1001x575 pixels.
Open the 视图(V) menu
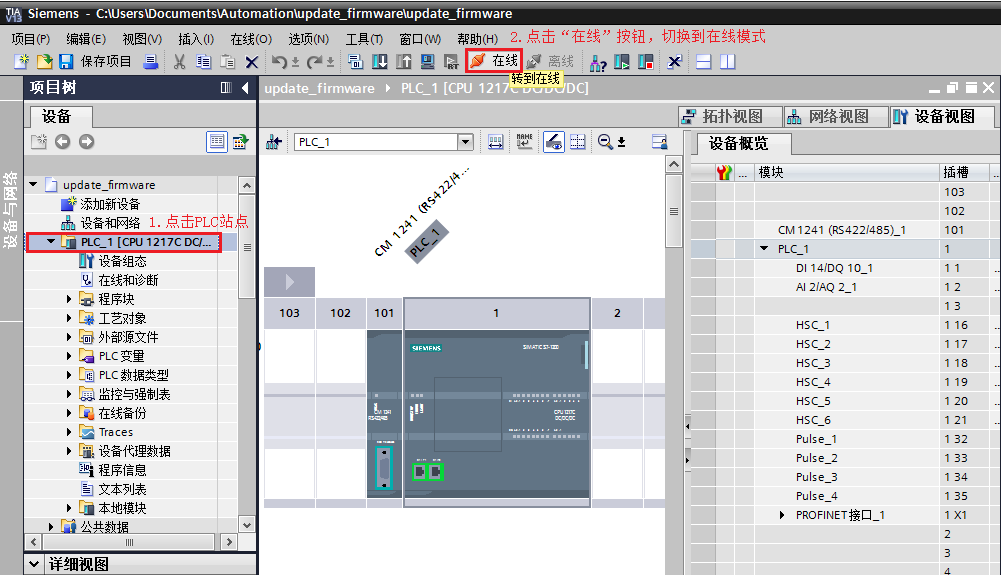(142, 39)
